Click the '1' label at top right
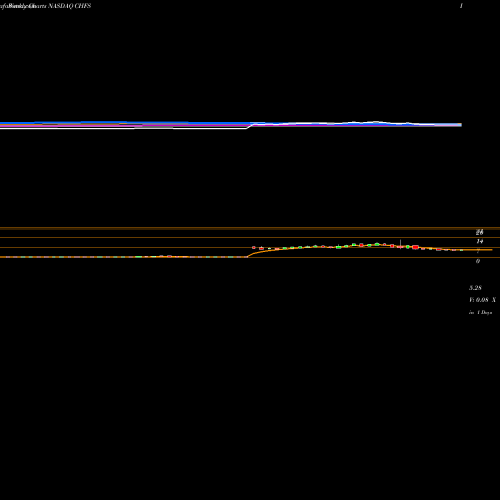The height and width of the screenshot is (500, 500). coord(461,6)
